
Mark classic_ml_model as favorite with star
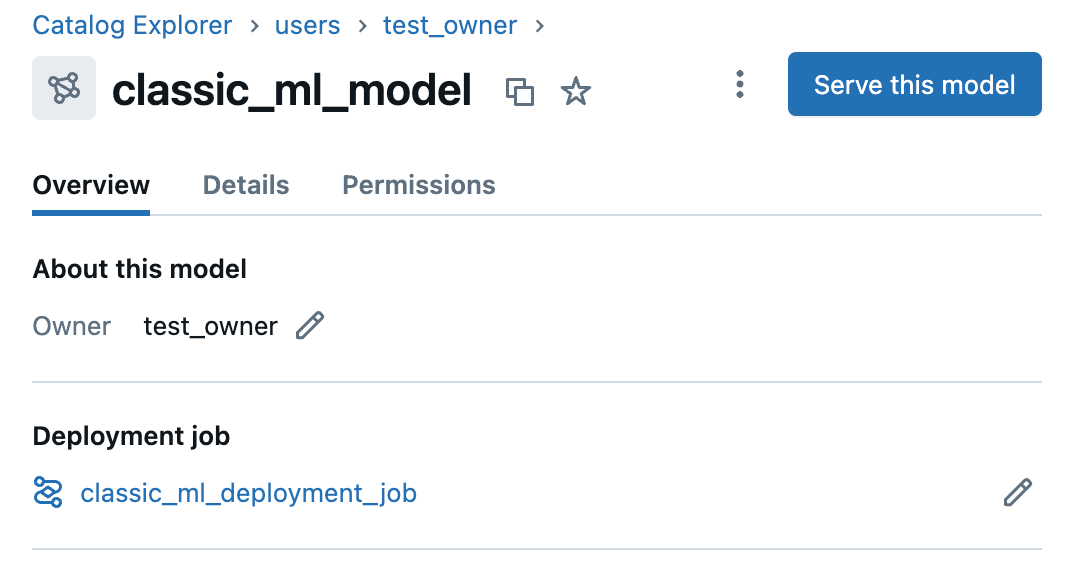click(x=576, y=91)
